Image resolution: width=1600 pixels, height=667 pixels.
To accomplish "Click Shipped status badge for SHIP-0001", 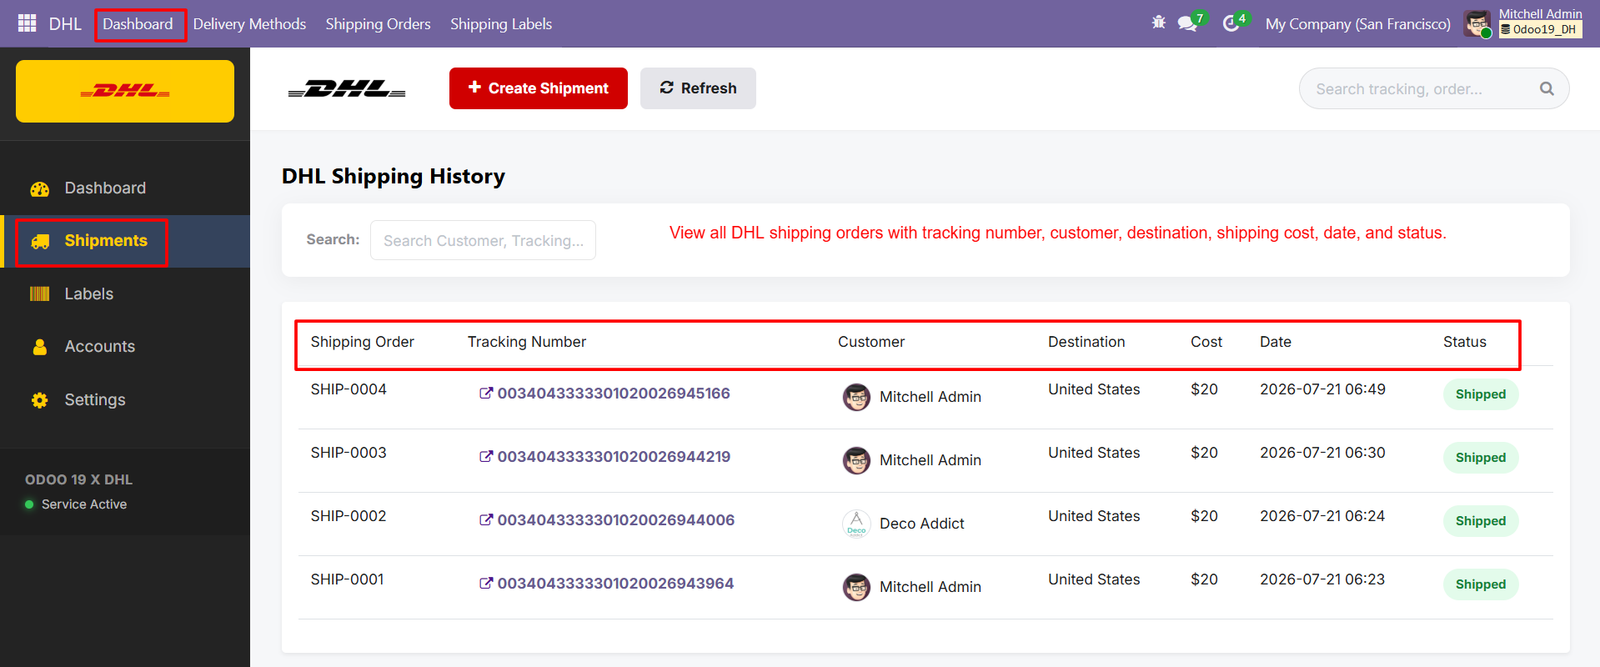I will coord(1480,584).
